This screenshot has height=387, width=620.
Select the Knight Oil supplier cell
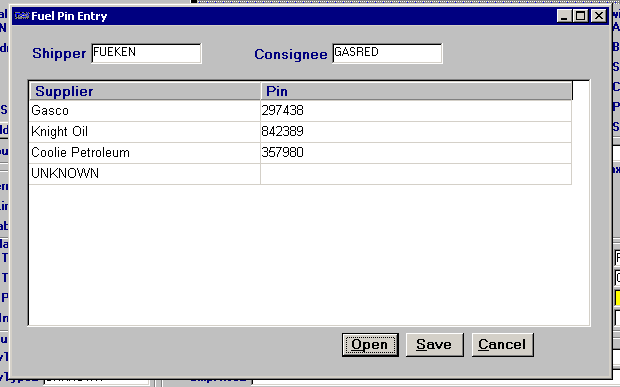click(145, 132)
